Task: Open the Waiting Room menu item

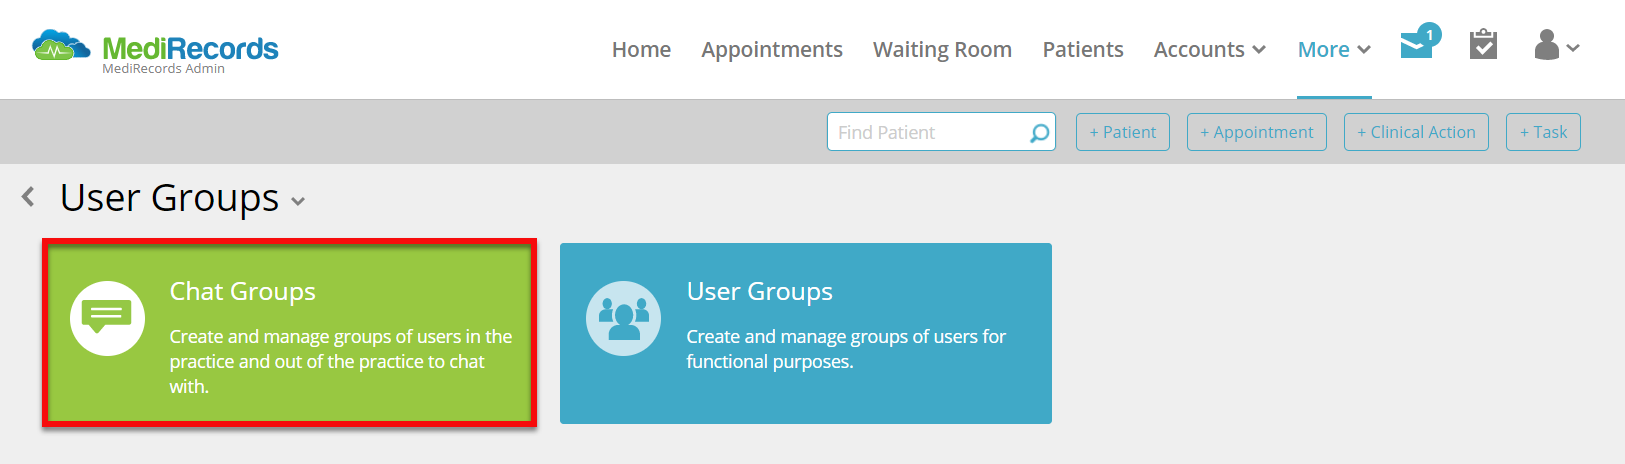Action: [x=942, y=49]
